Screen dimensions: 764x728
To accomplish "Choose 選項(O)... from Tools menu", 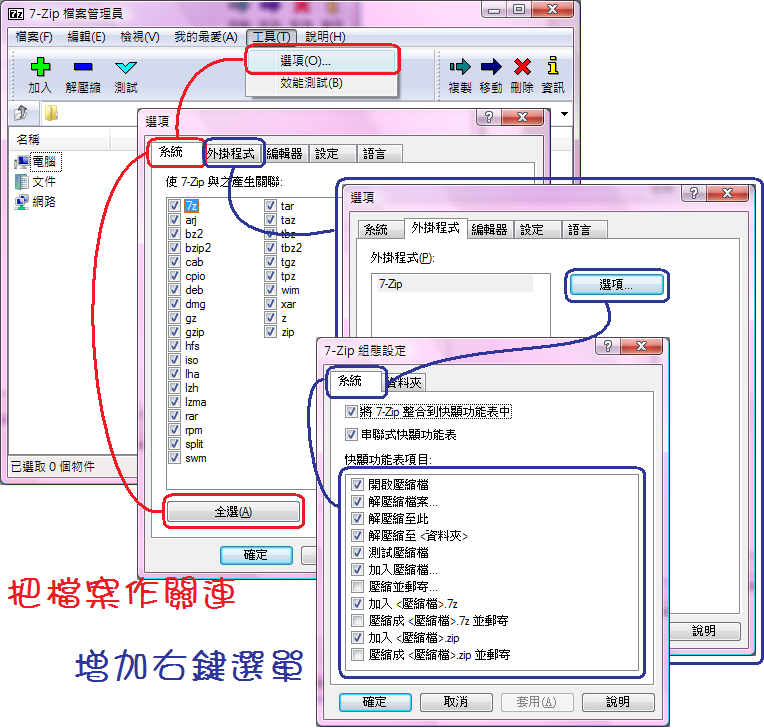I will pyautogui.click(x=322, y=60).
